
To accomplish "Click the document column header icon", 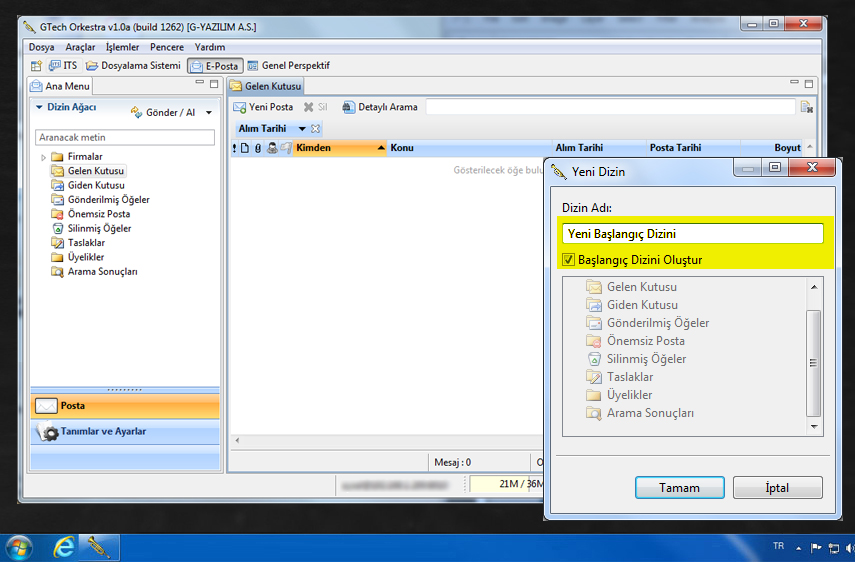I will pyautogui.click(x=245, y=148).
